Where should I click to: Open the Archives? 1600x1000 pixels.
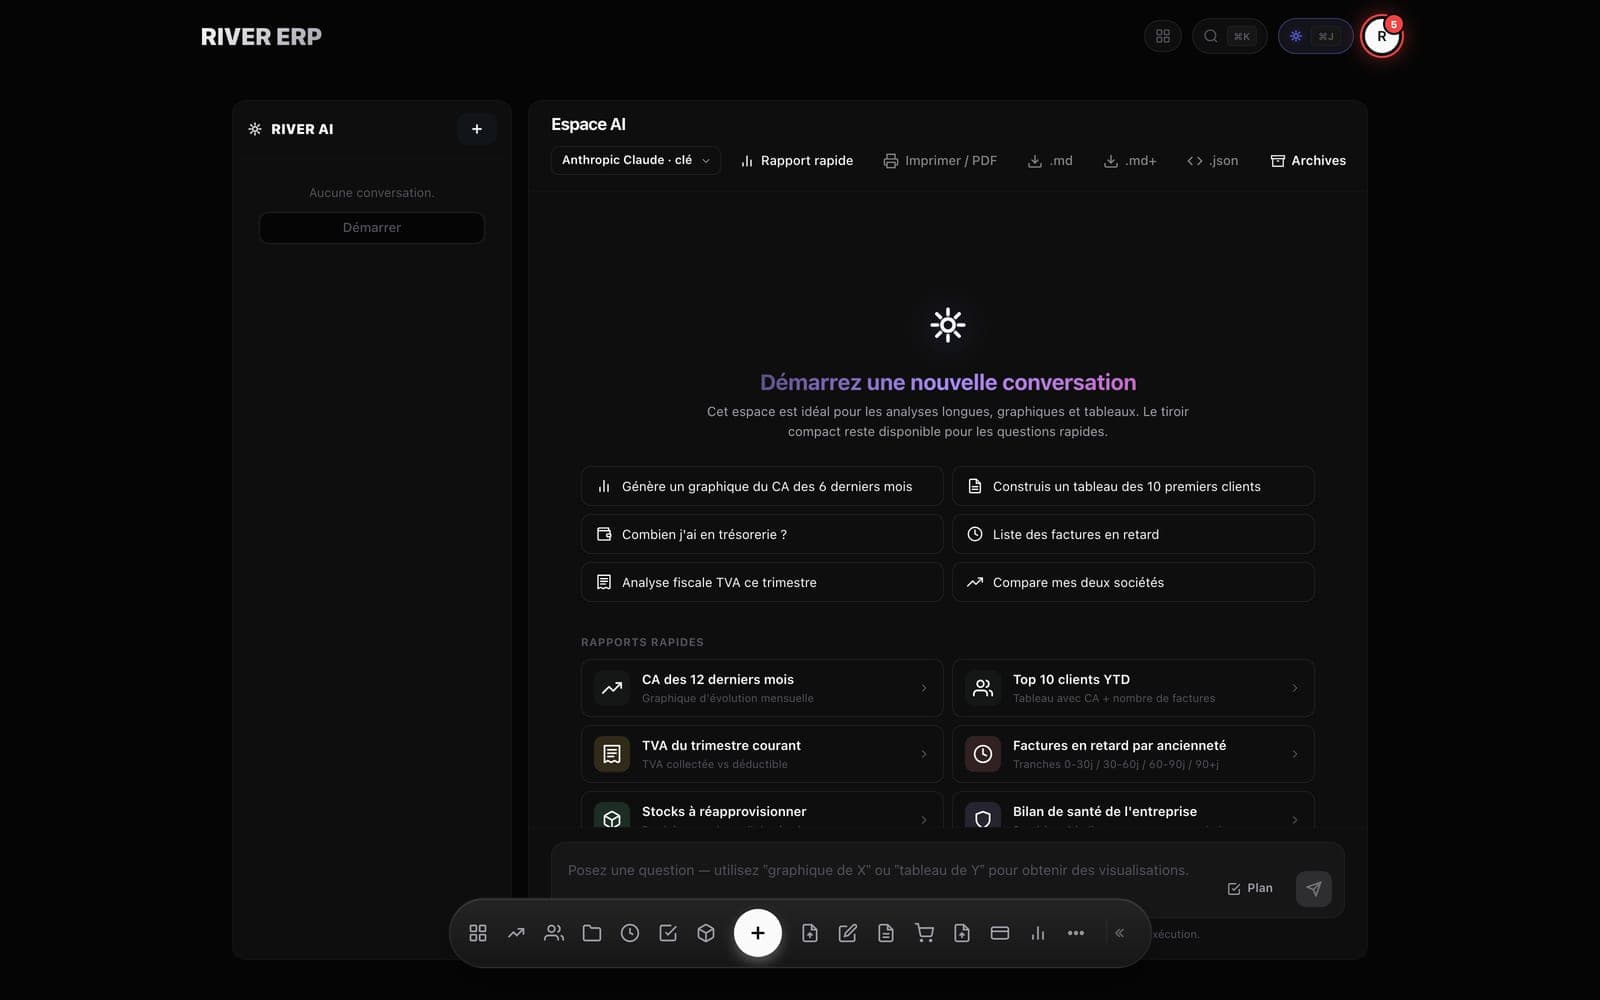[1308, 161]
